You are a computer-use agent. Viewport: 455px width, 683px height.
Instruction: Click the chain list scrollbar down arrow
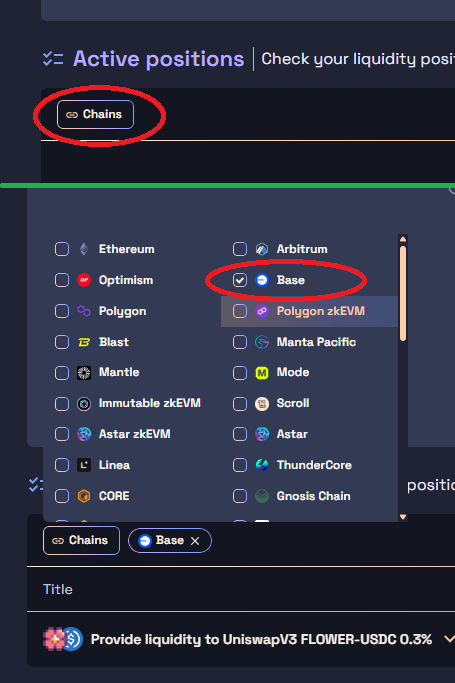(x=403, y=517)
